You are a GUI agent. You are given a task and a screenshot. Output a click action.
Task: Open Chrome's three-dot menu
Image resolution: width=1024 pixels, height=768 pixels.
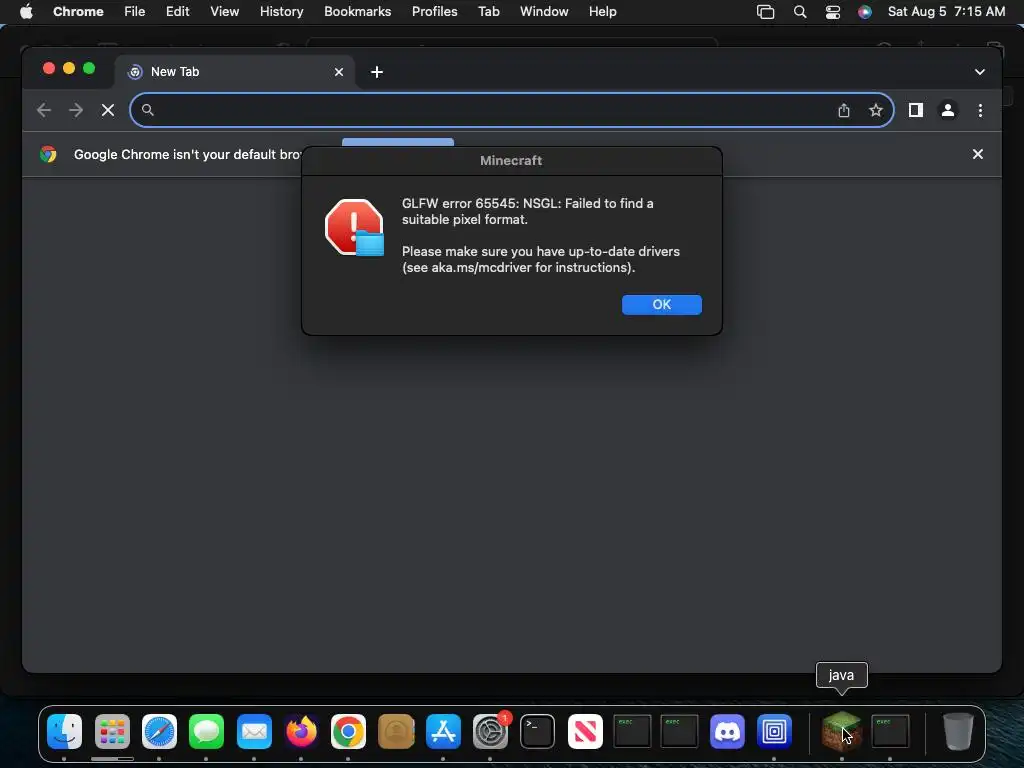tap(980, 110)
